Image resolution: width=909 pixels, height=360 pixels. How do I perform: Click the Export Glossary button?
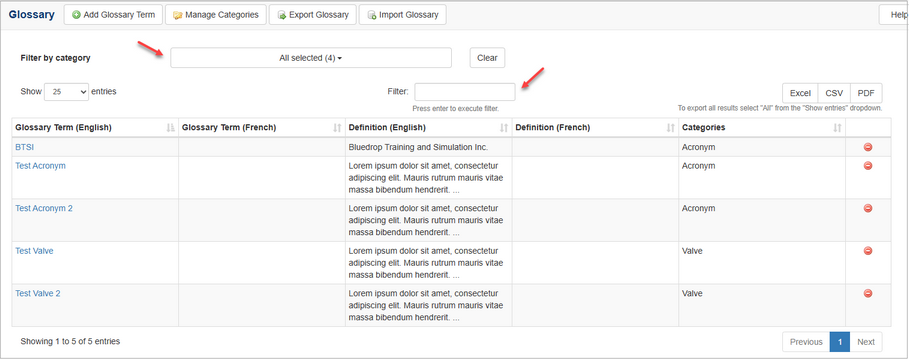pos(312,14)
